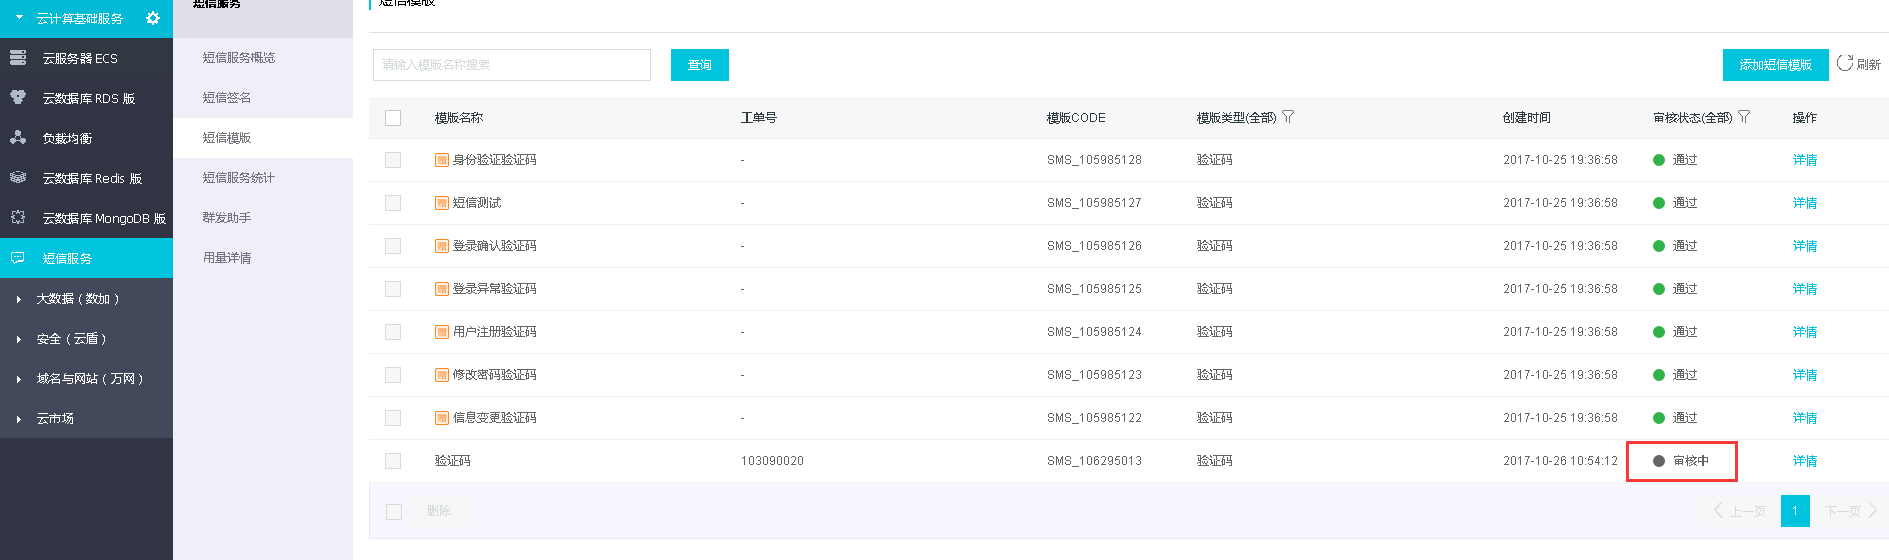This screenshot has height=560, width=1889.
Task: Click the gray 审核中 status dot
Action: 1659,461
